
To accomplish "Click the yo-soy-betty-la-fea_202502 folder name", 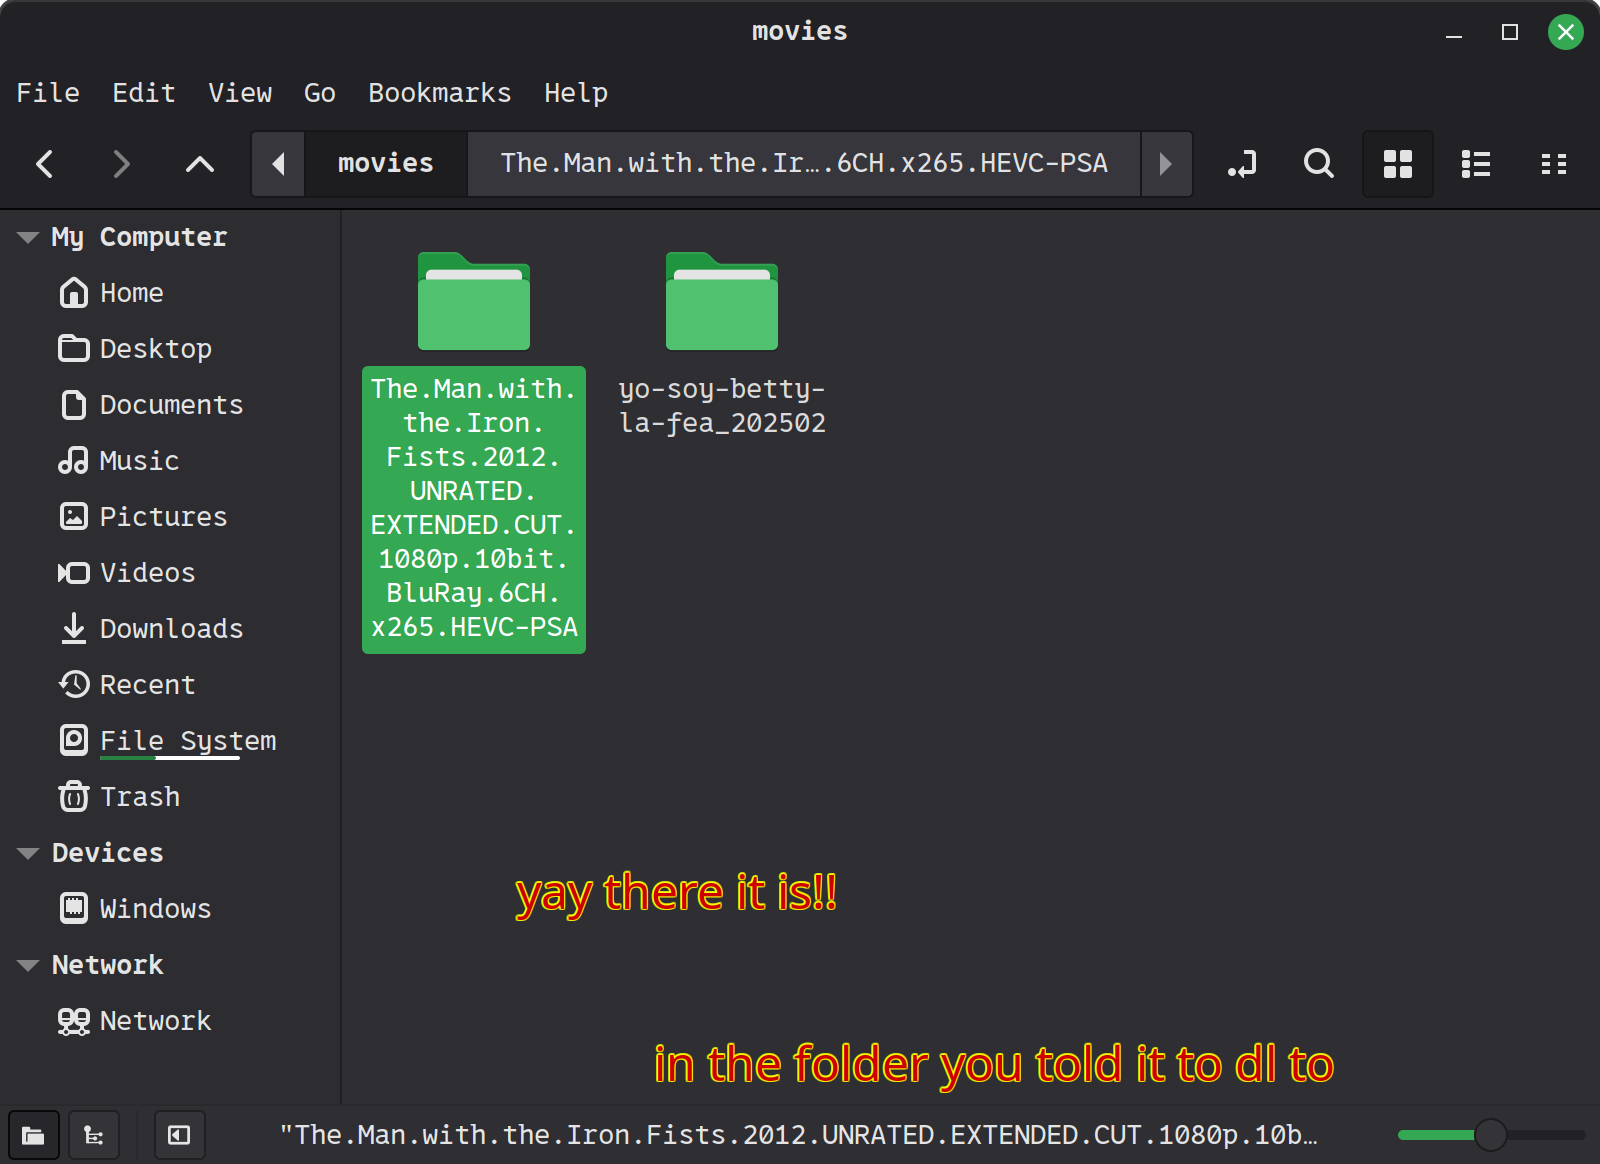I will point(722,406).
